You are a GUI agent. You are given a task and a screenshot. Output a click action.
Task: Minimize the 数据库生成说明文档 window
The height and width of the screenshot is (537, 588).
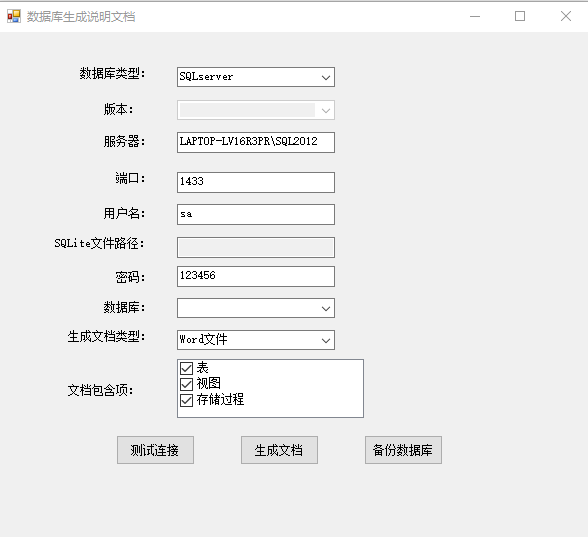click(475, 16)
